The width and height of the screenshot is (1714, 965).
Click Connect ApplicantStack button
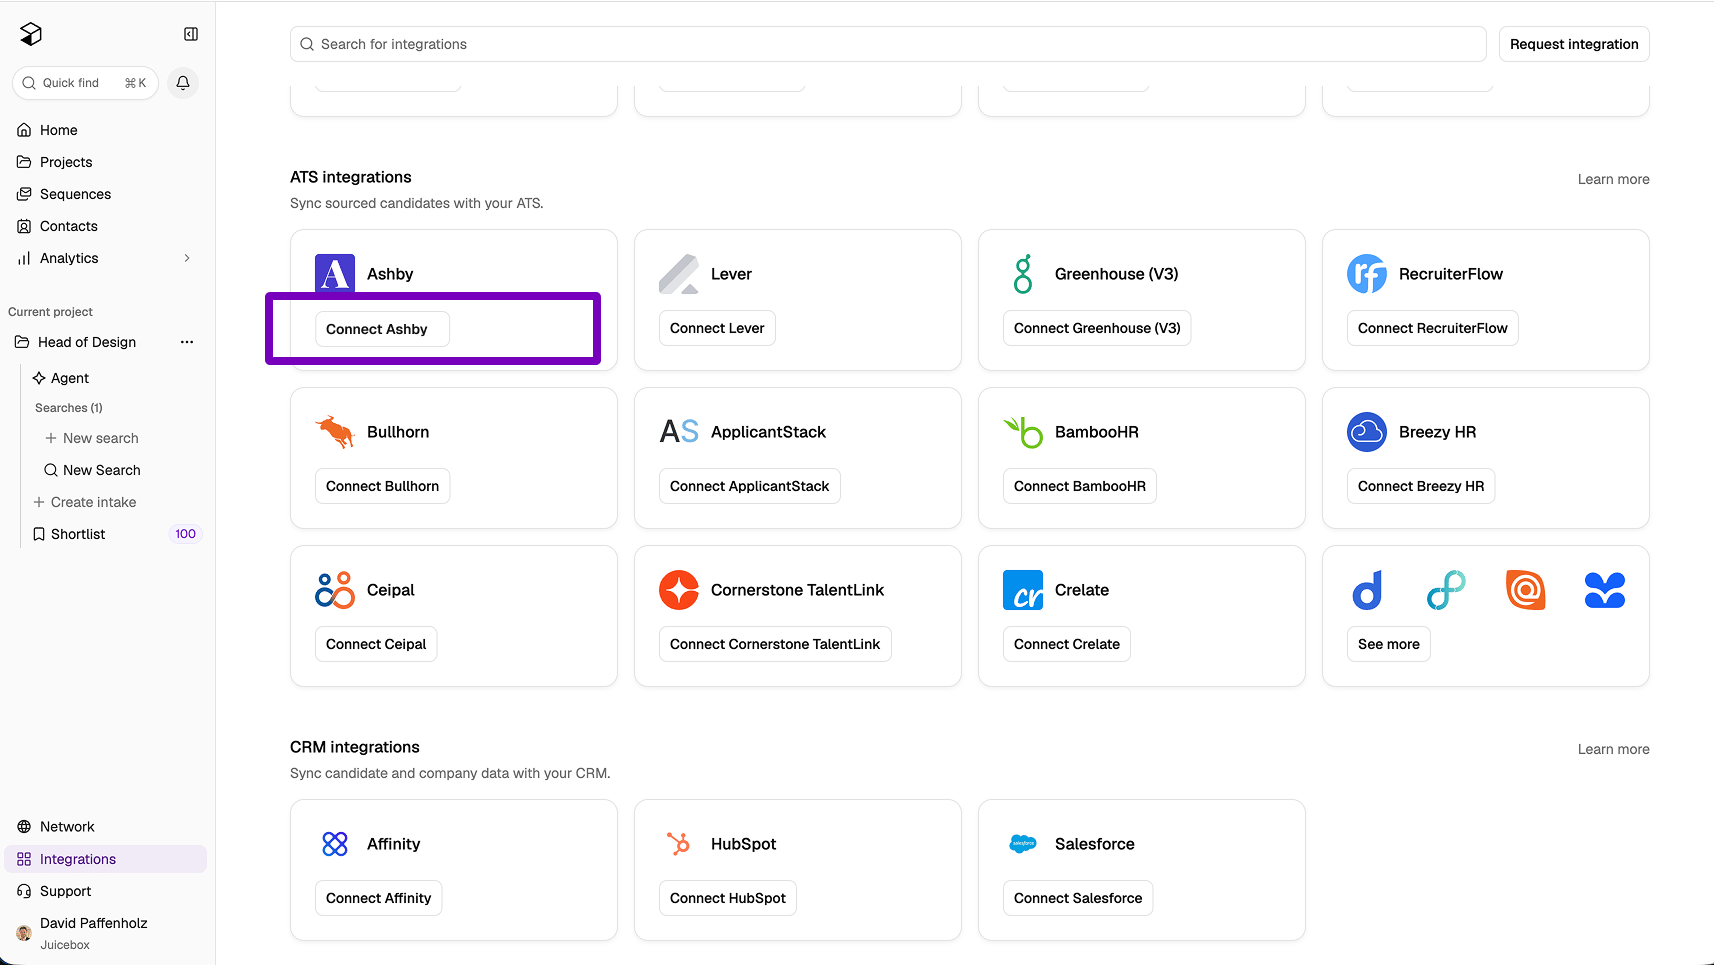749,486
